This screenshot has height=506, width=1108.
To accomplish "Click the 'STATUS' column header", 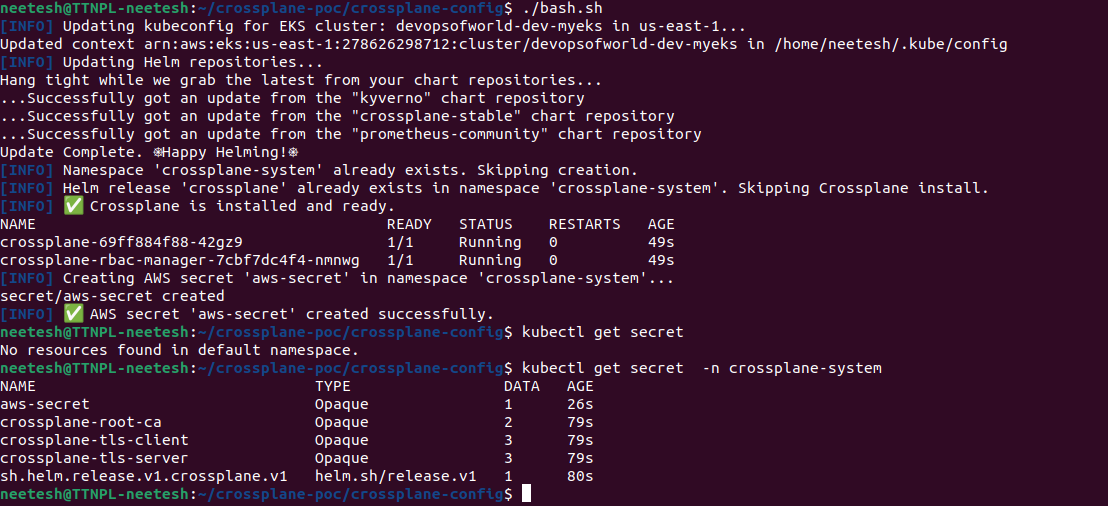I will tap(485, 224).
